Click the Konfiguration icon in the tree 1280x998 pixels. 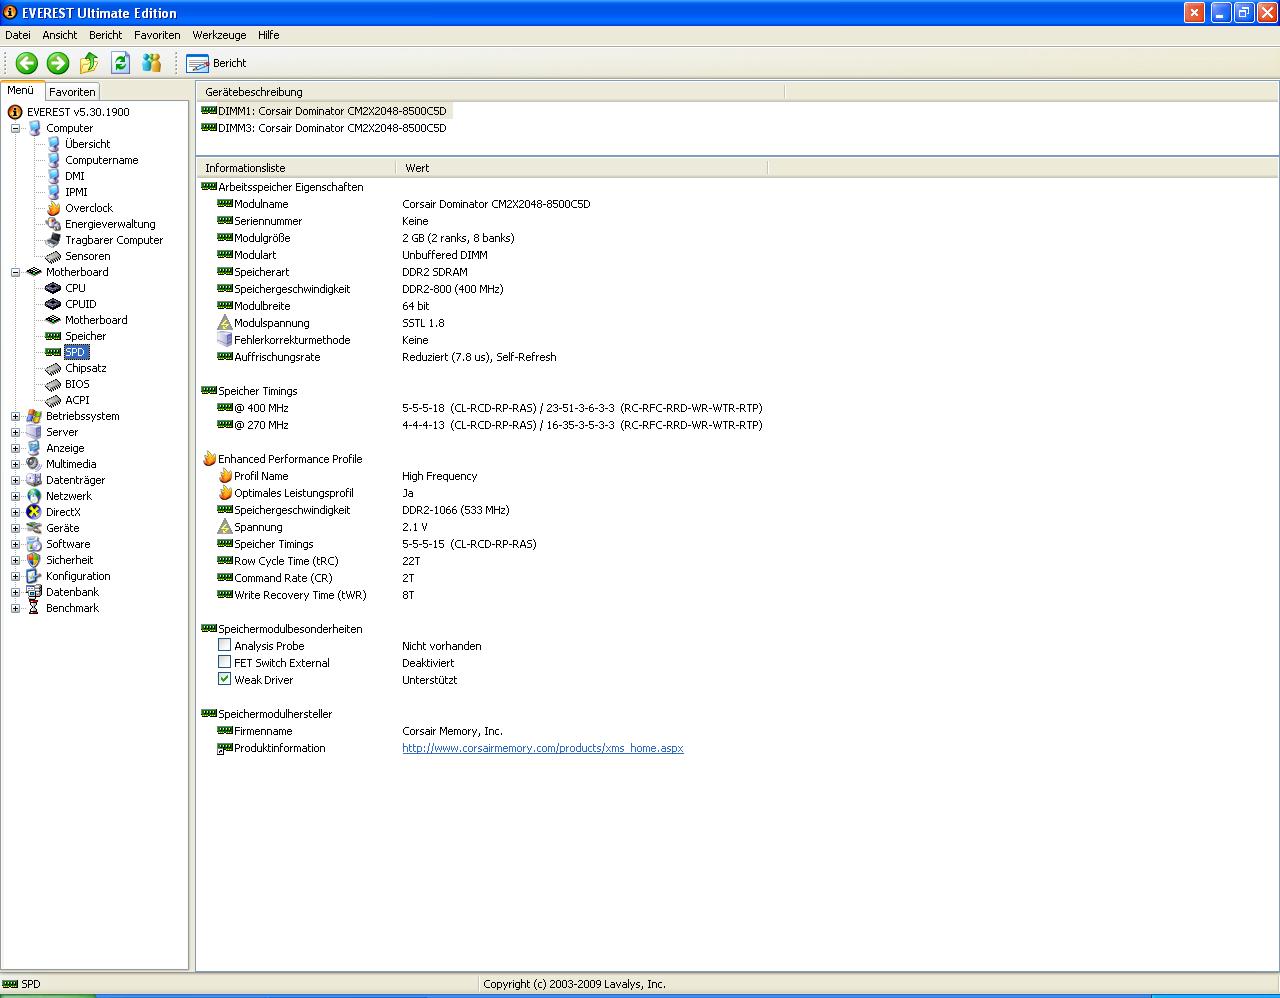pos(35,576)
